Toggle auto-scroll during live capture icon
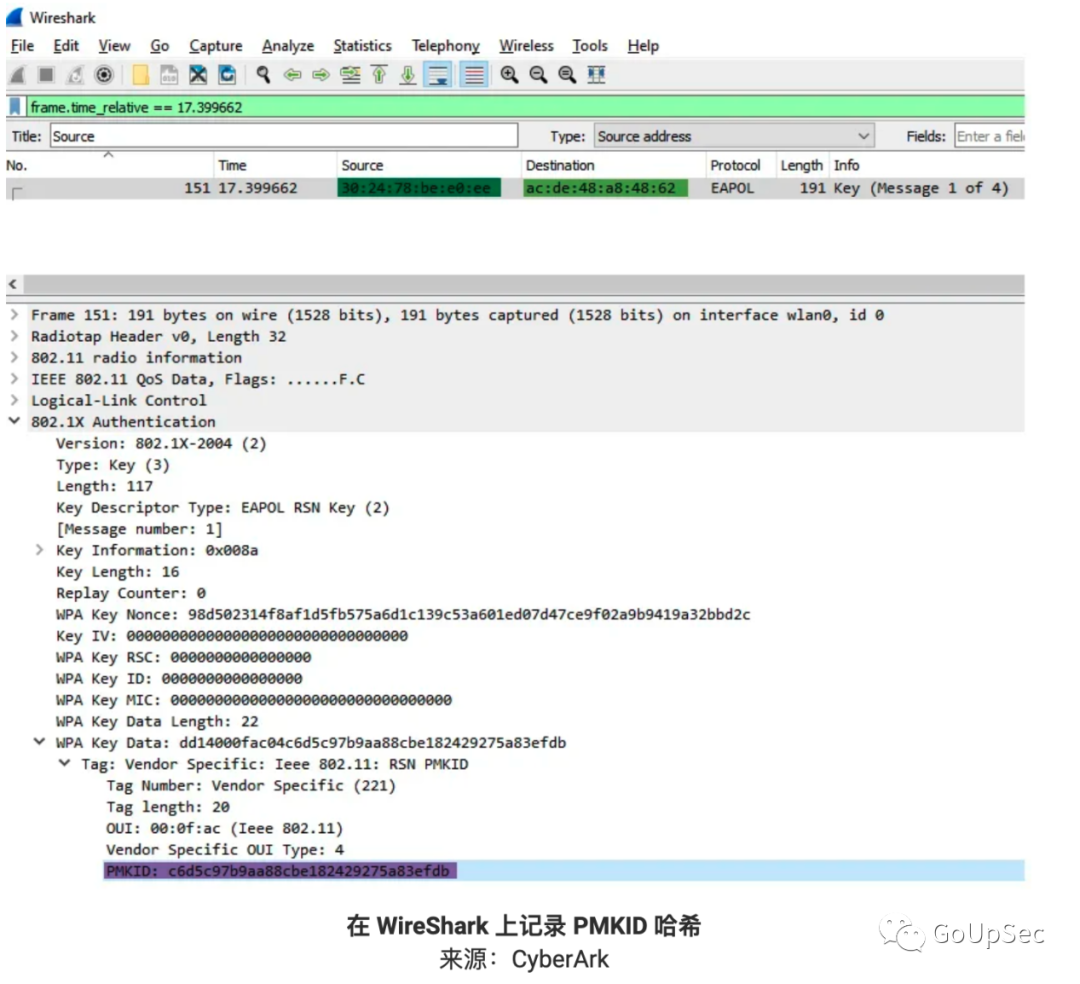This screenshot has height=984, width=1080. (438, 74)
